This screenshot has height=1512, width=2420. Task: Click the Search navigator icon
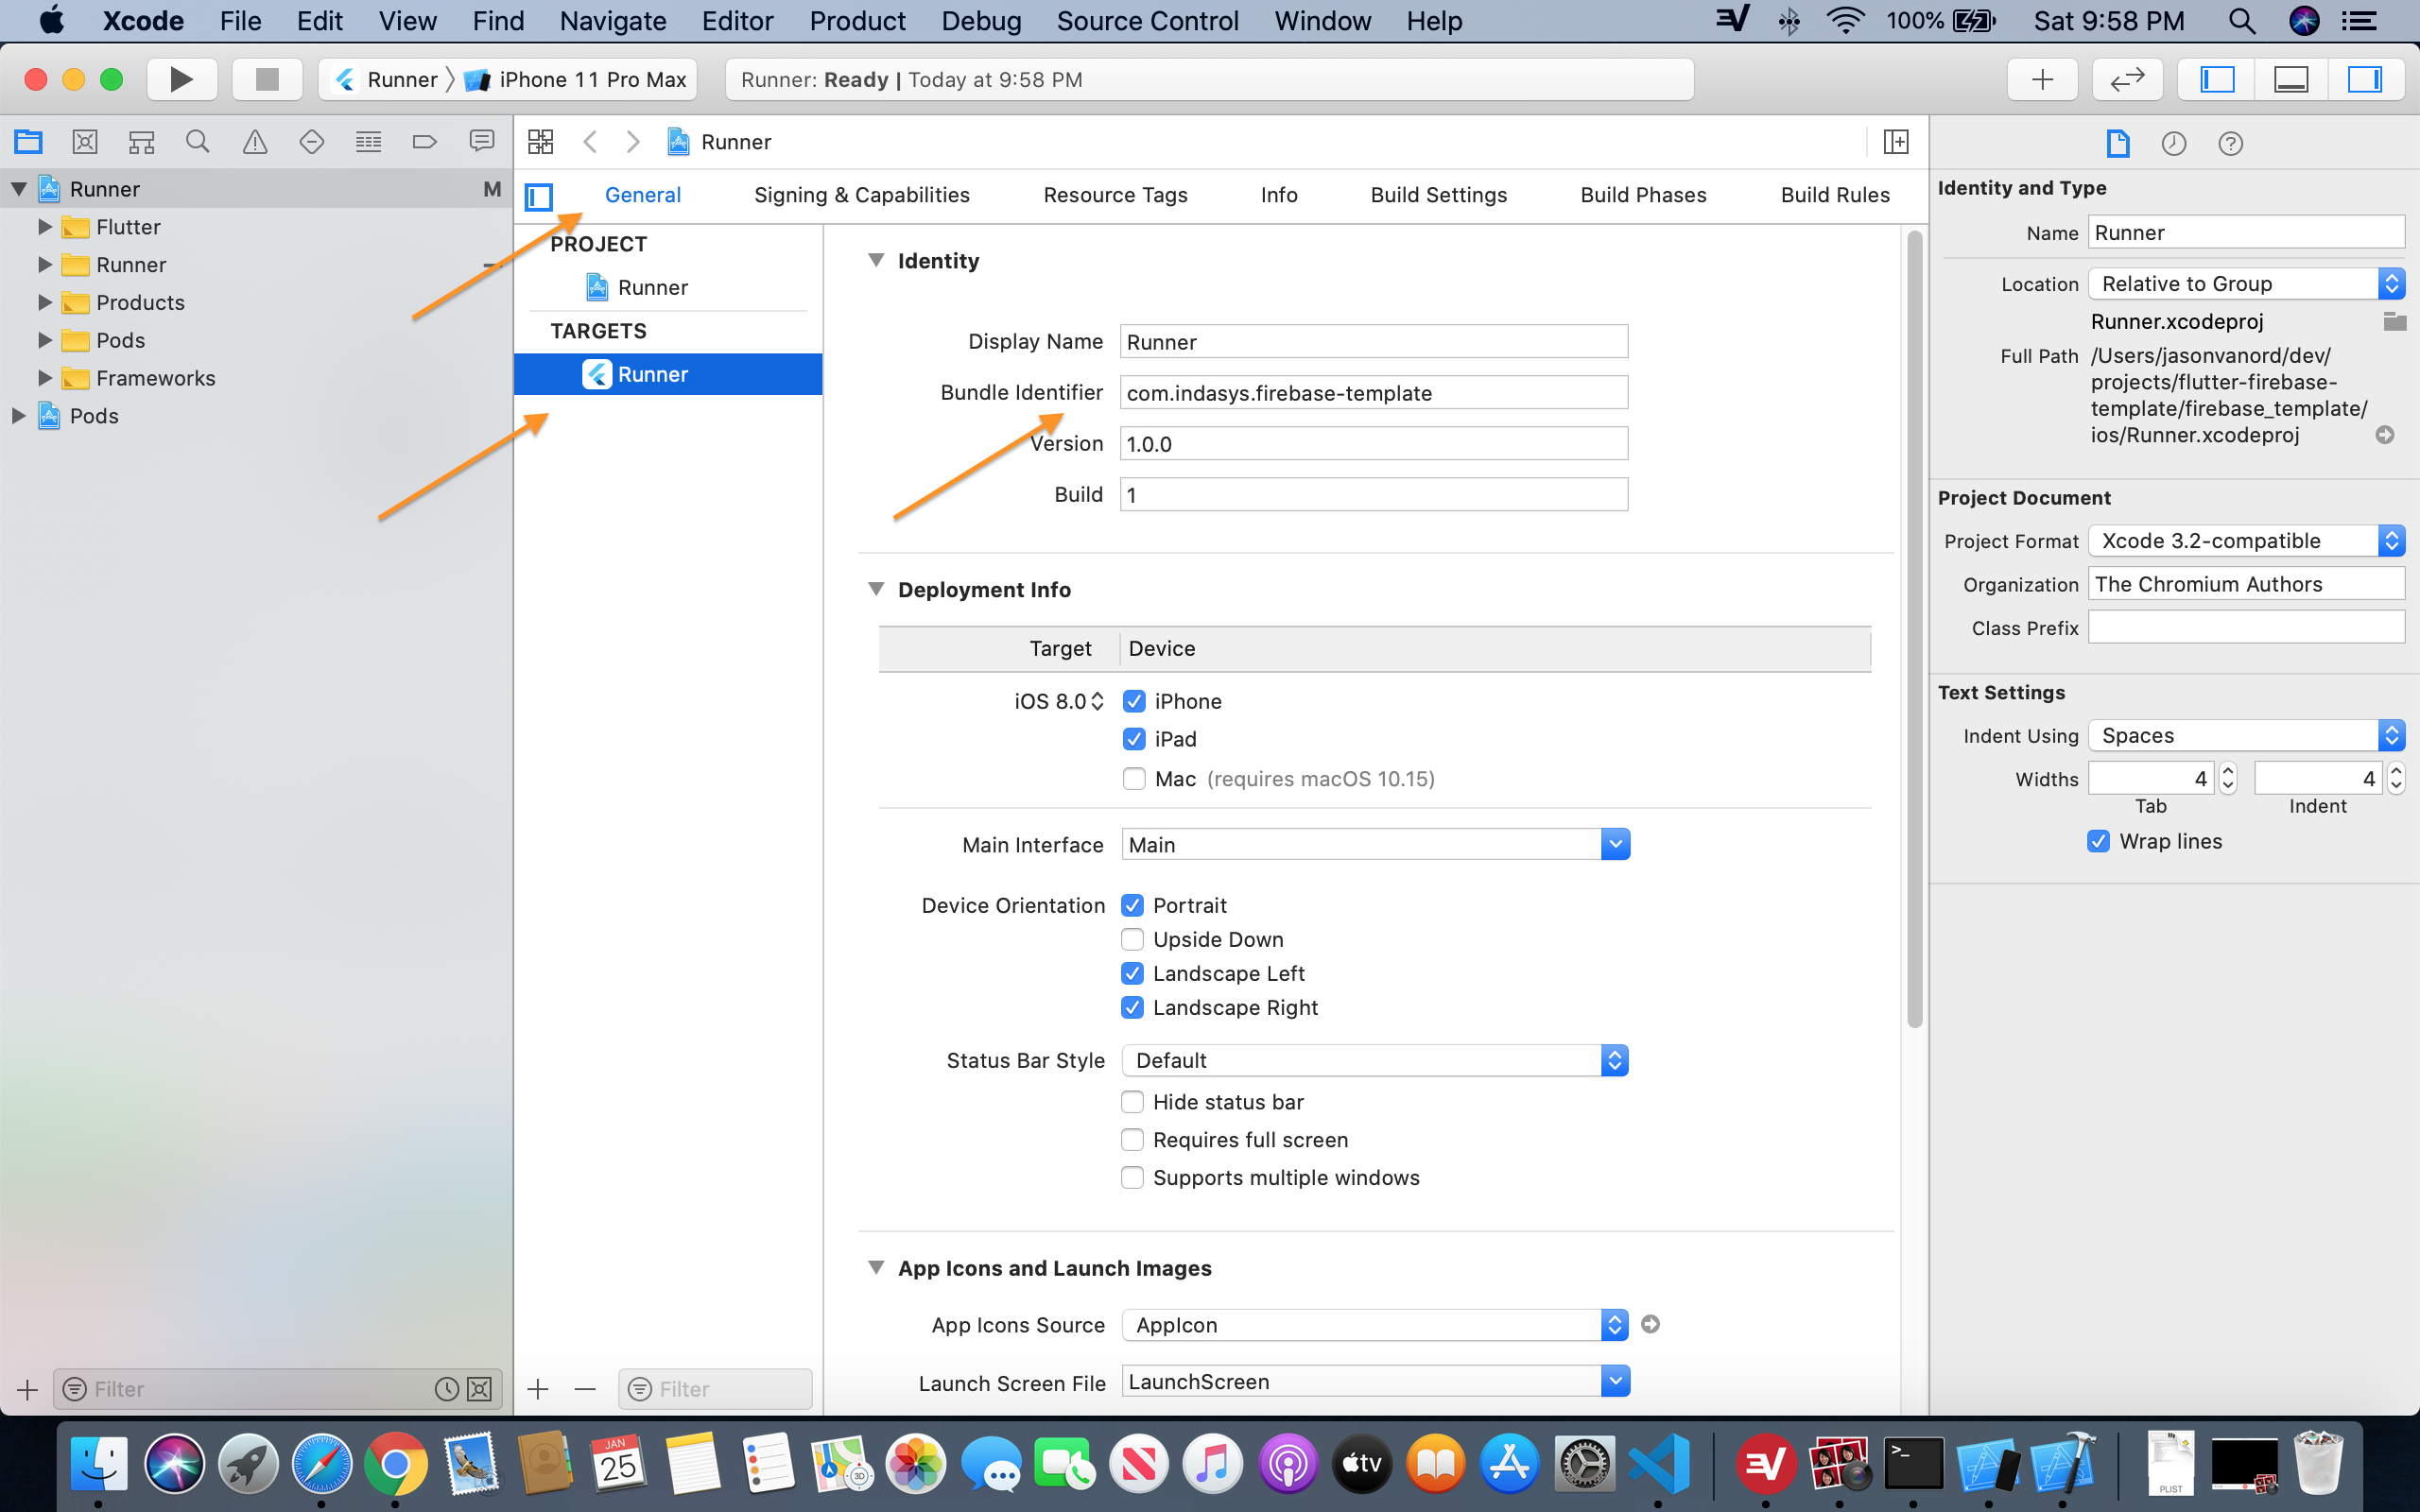pyautogui.click(x=197, y=141)
